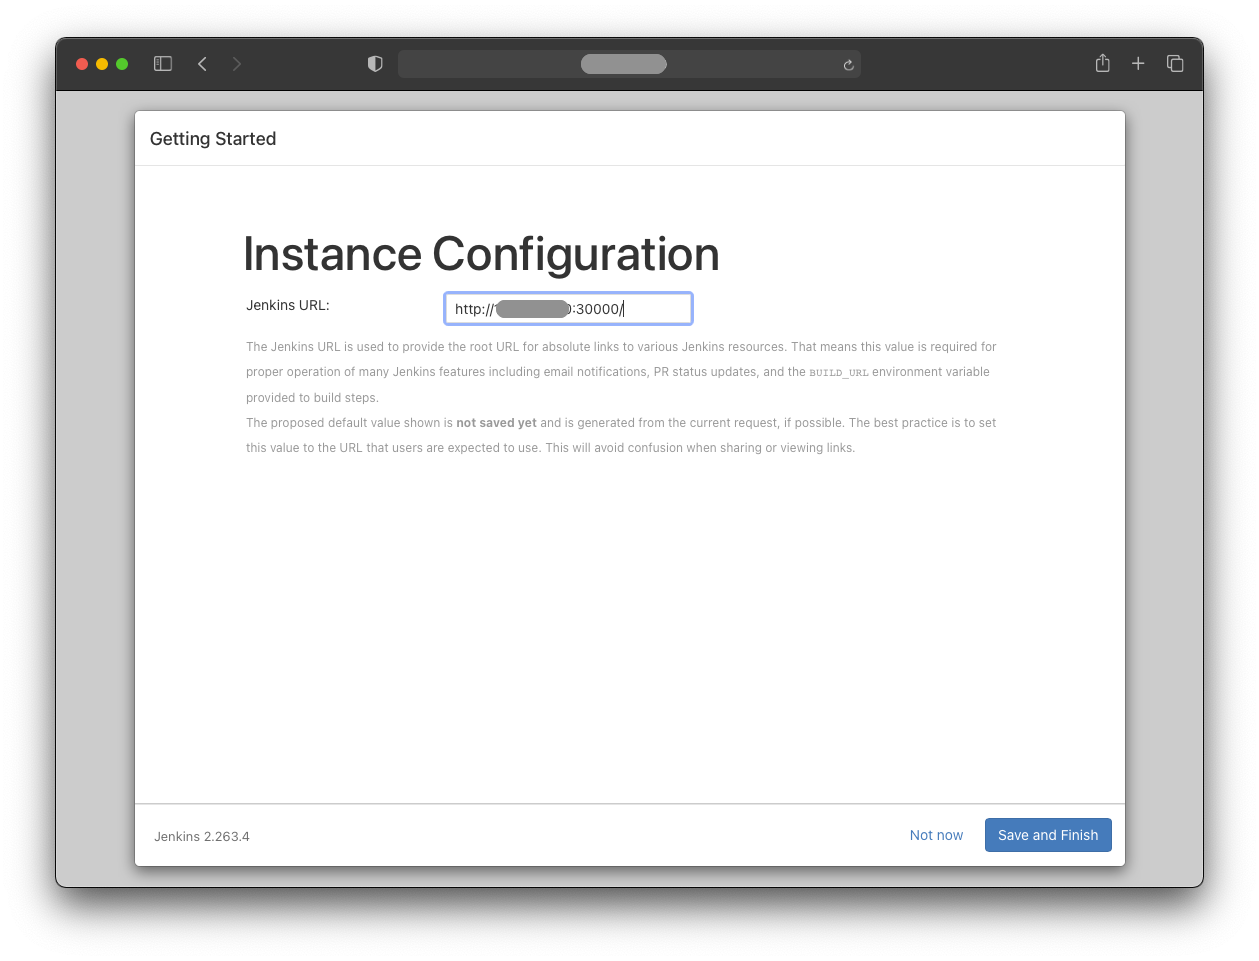Skip setup with the Not now link
Image resolution: width=1259 pixels, height=961 pixels.
coord(936,835)
